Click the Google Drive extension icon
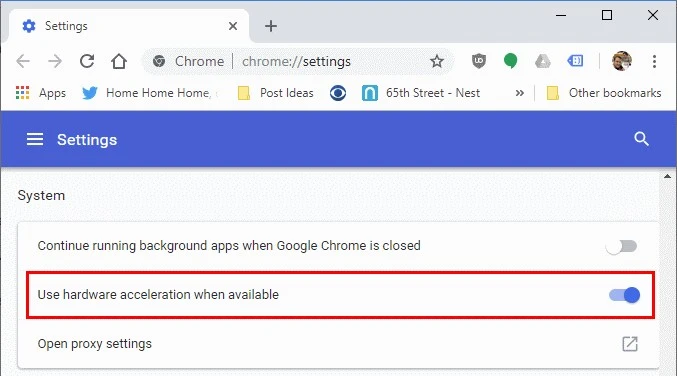The image size is (677, 376). click(x=543, y=61)
